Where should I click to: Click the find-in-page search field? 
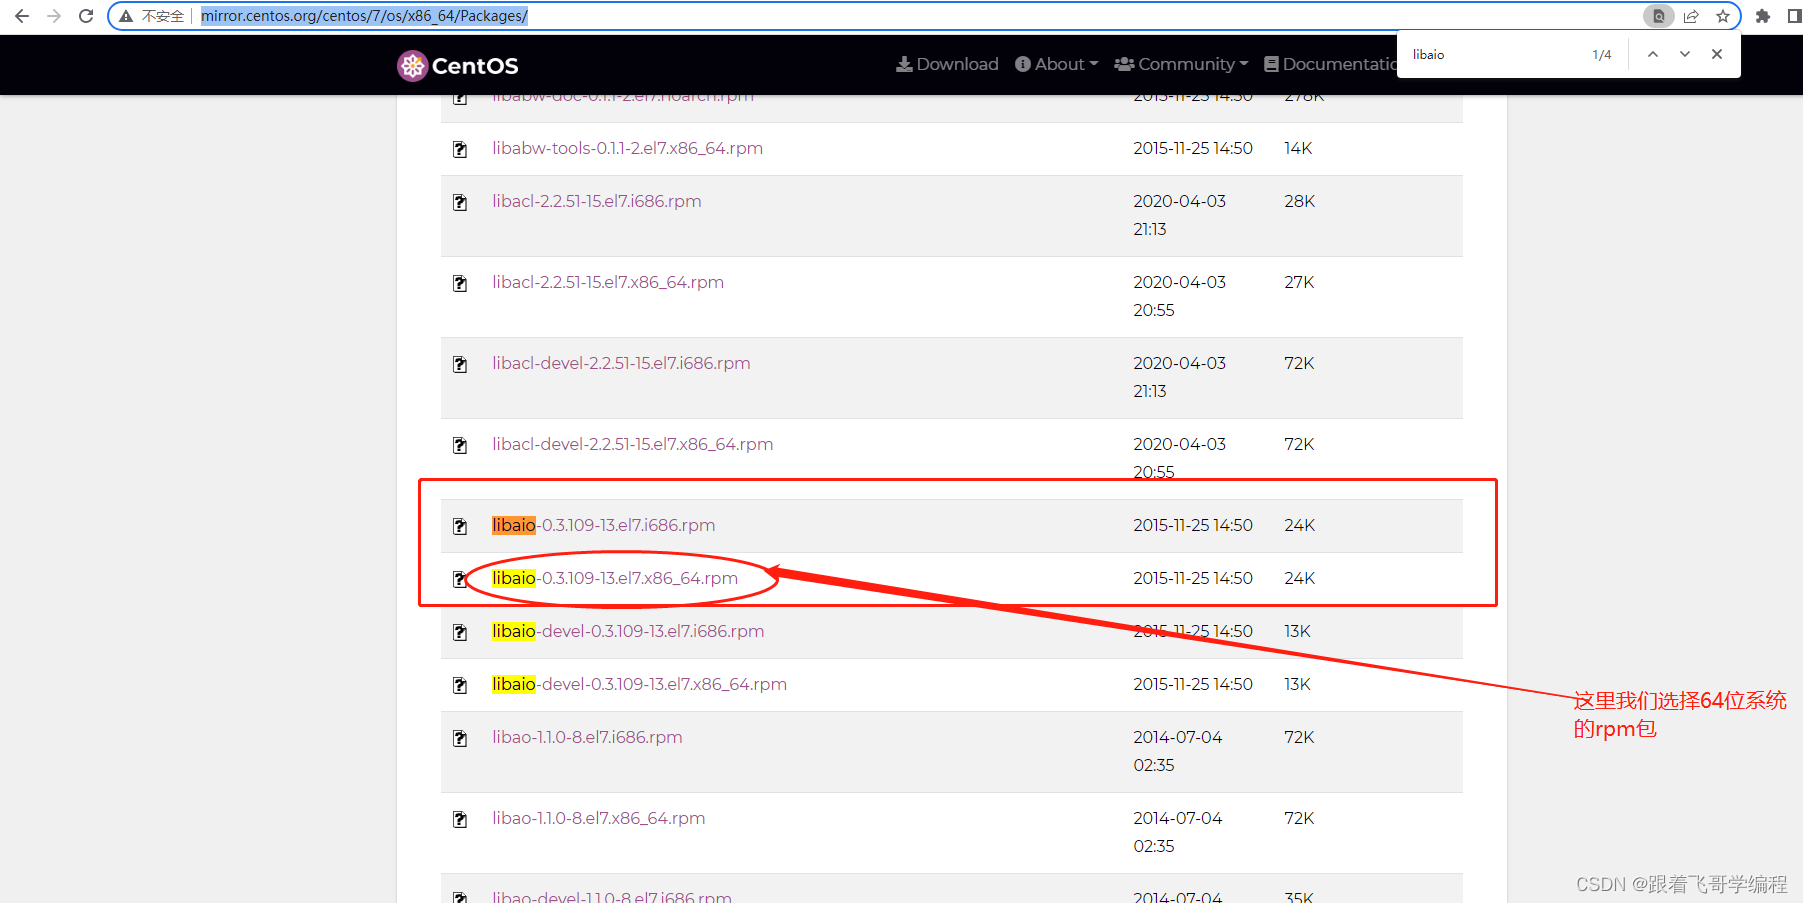click(1495, 55)
